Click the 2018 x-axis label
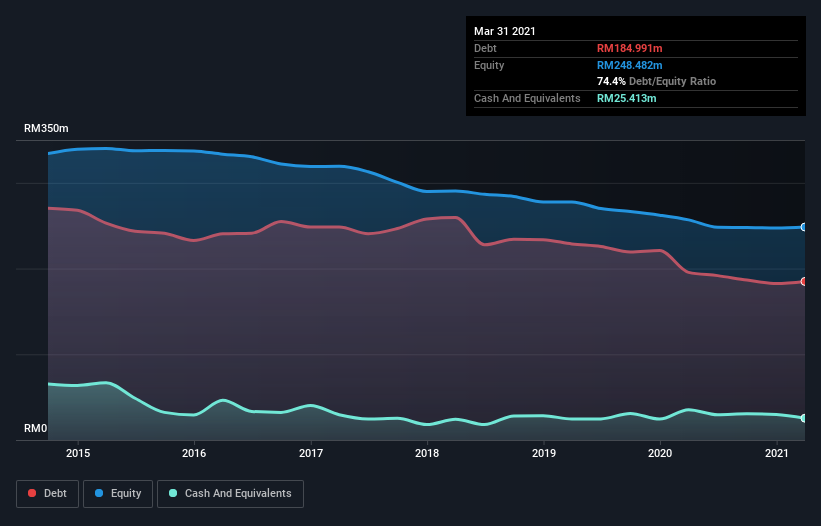The width and height of the screenshot is (821, 526). [x=427, y=453]
